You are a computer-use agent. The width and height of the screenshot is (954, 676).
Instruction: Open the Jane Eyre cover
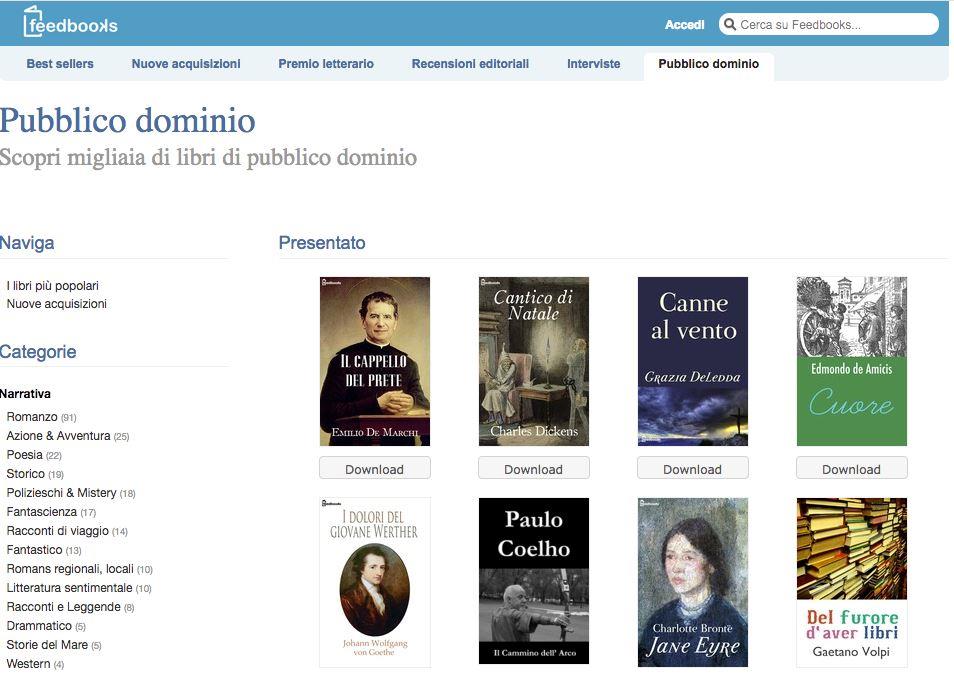pos(692,582)
